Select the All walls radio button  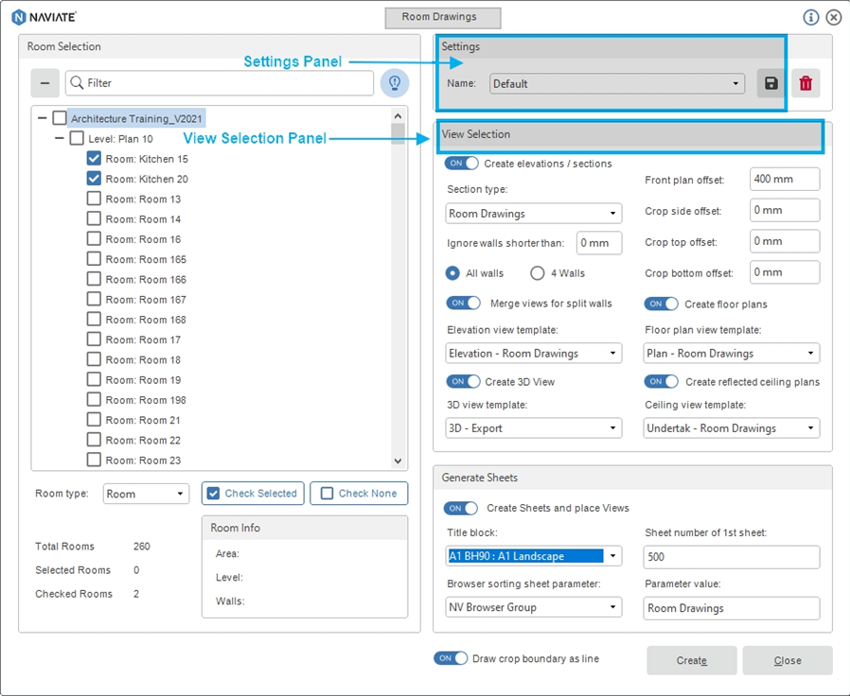tap(453, 273)
